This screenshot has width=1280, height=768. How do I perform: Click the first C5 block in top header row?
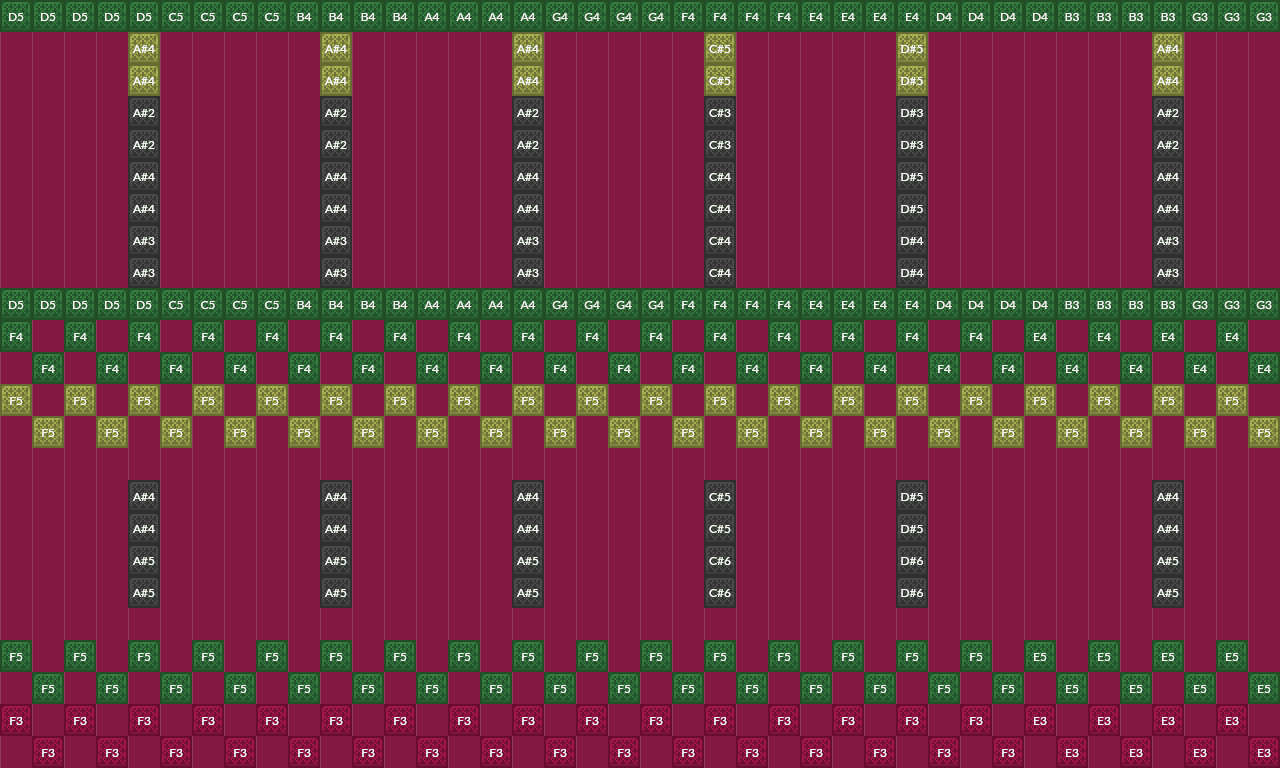tap(176, 16)
